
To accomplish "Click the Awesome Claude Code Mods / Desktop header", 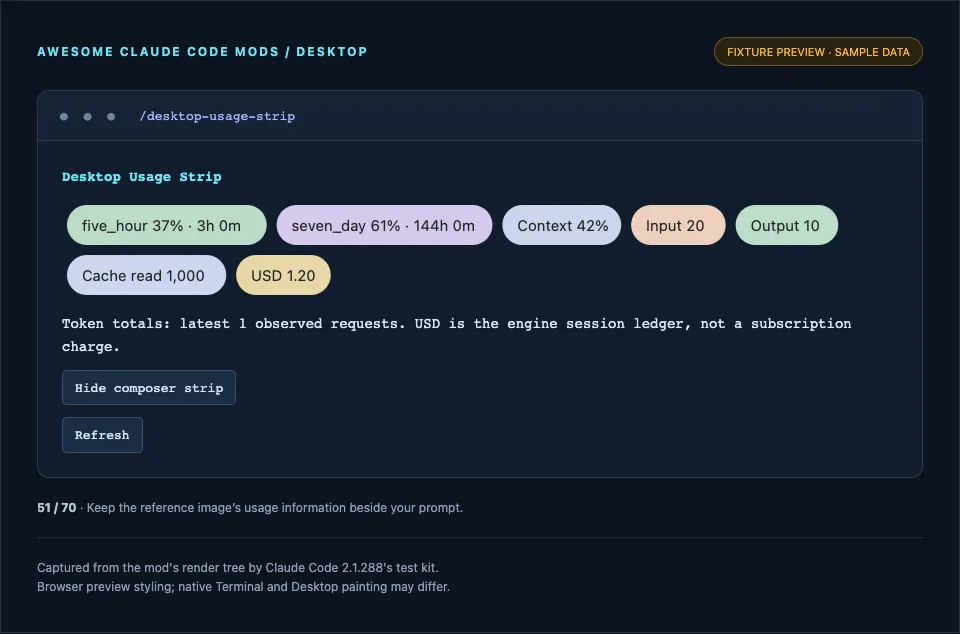I will (202, 52).
